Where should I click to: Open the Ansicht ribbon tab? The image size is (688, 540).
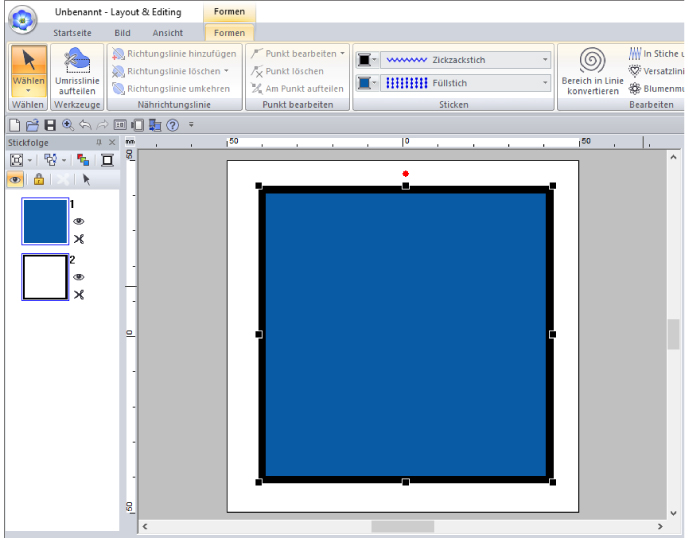click(x=168, y=33)
